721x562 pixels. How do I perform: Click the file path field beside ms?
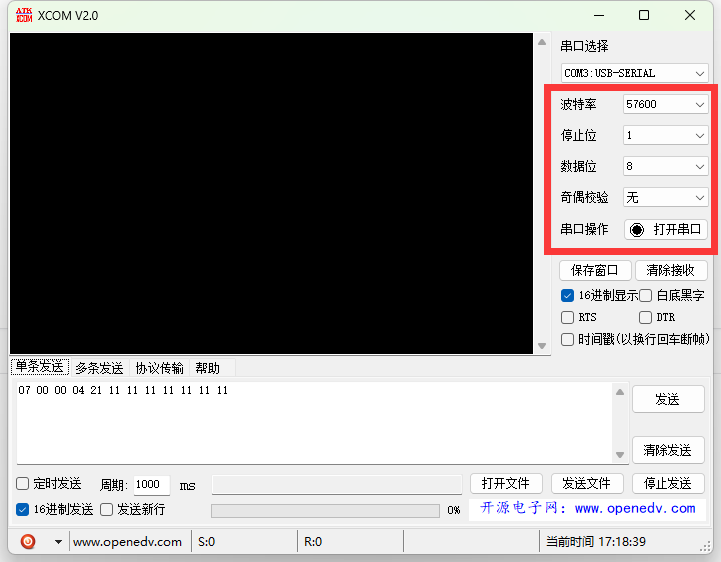click(x=337, y=485)
